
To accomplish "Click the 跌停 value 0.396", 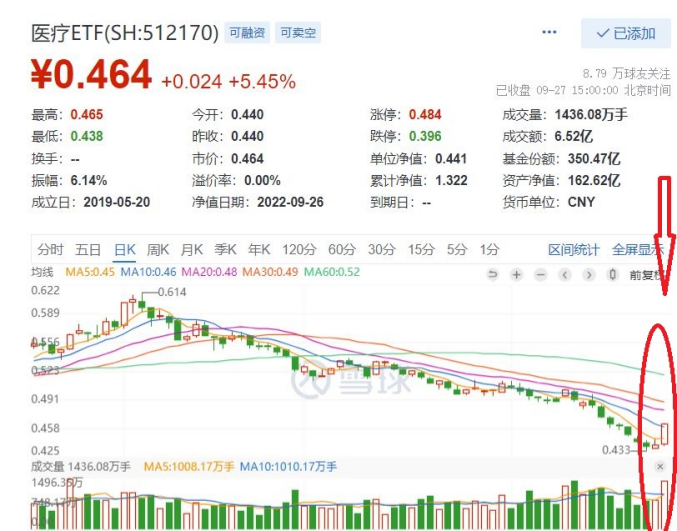I will coord(425,136).
